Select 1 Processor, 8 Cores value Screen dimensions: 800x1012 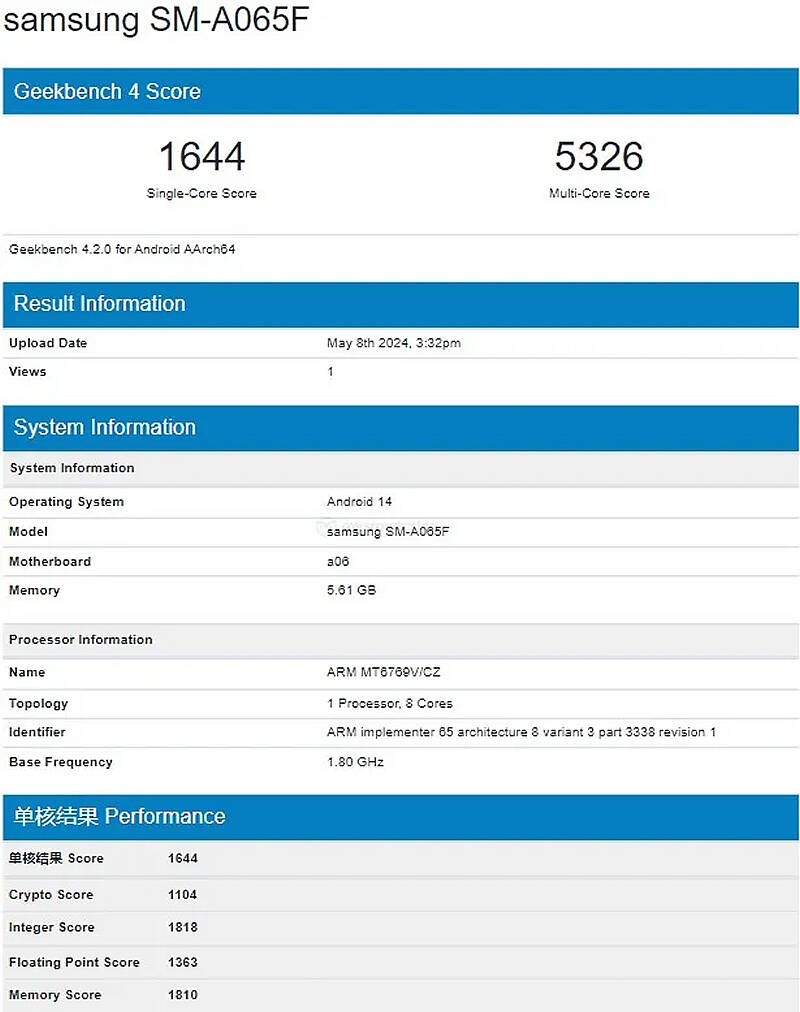pos(389,703)
